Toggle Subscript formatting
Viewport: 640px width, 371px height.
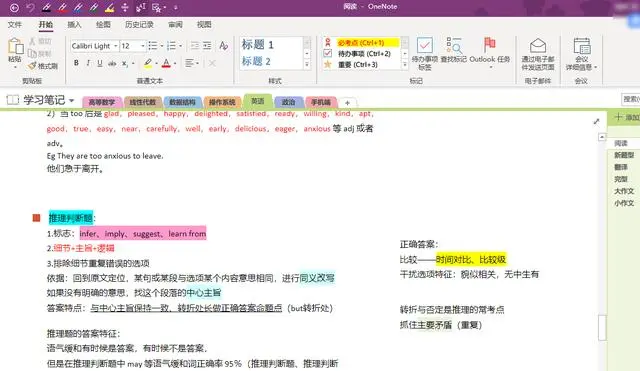pos(125,63)
